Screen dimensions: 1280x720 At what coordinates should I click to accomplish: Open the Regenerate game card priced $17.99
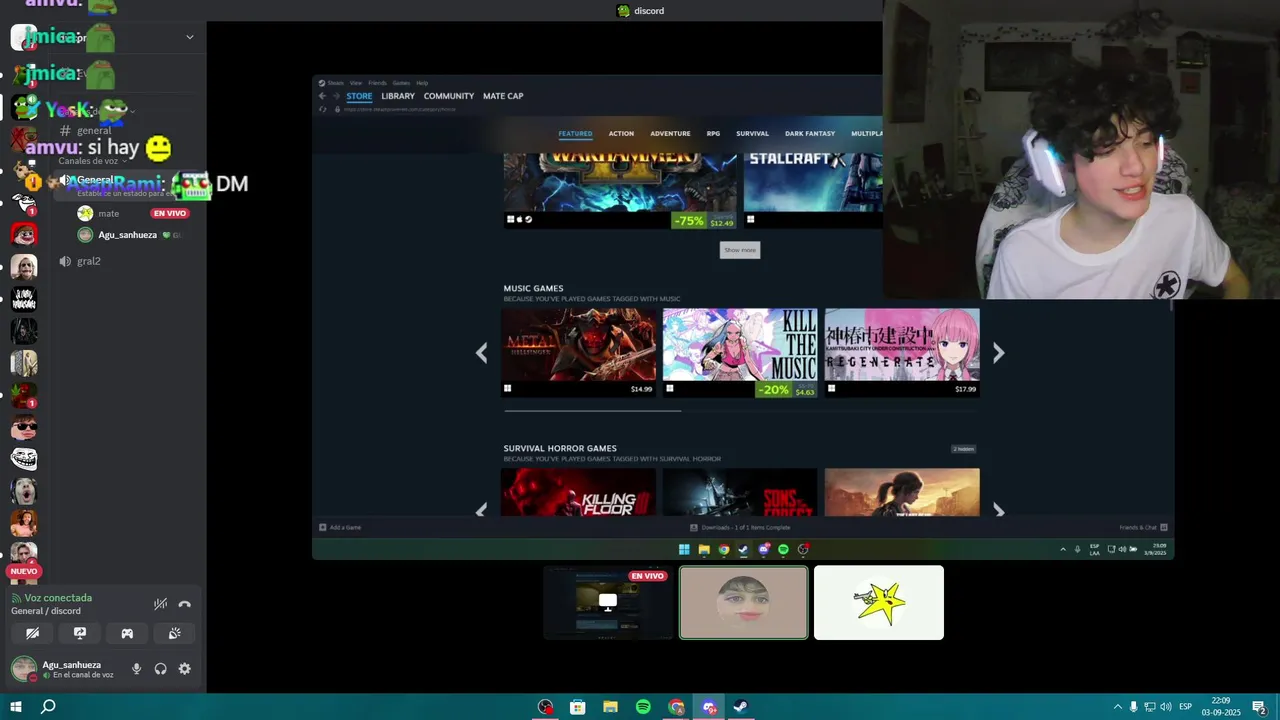click(x=902, y=352)
